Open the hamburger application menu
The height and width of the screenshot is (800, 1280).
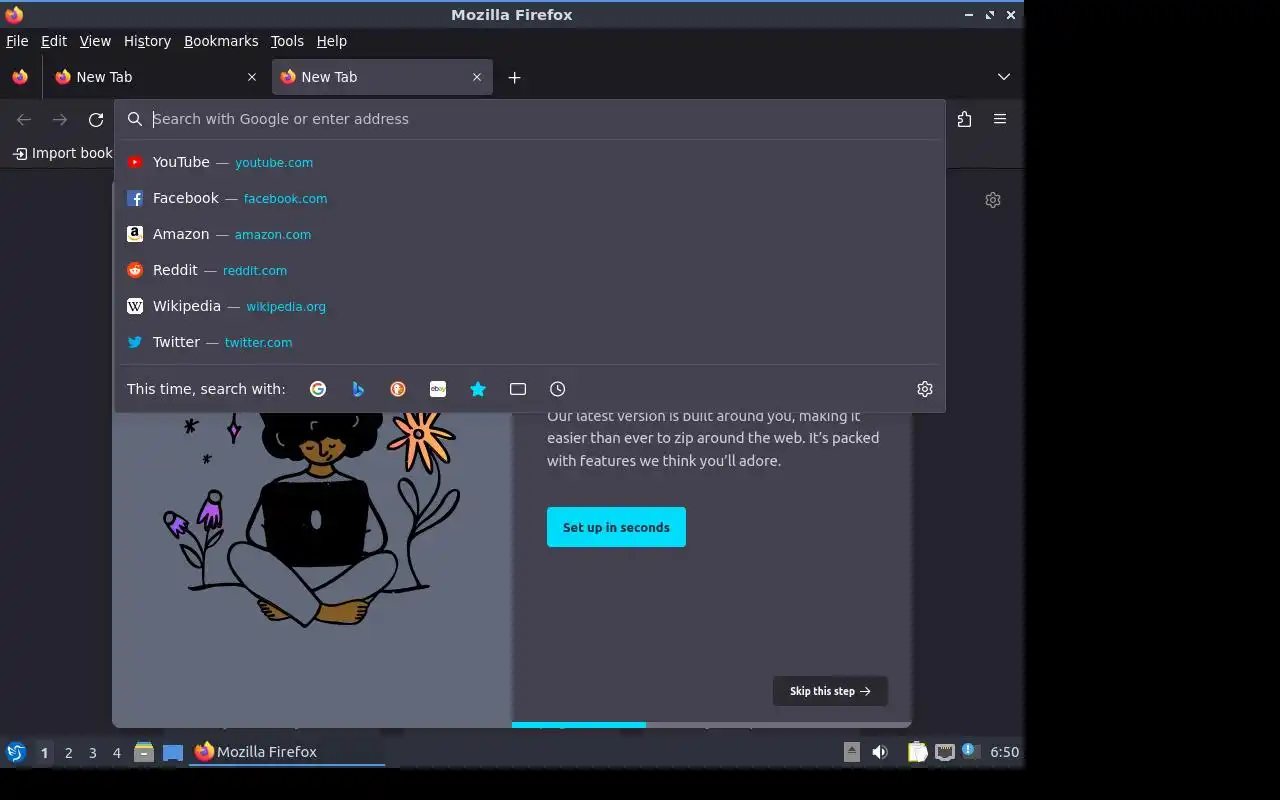1000,119
